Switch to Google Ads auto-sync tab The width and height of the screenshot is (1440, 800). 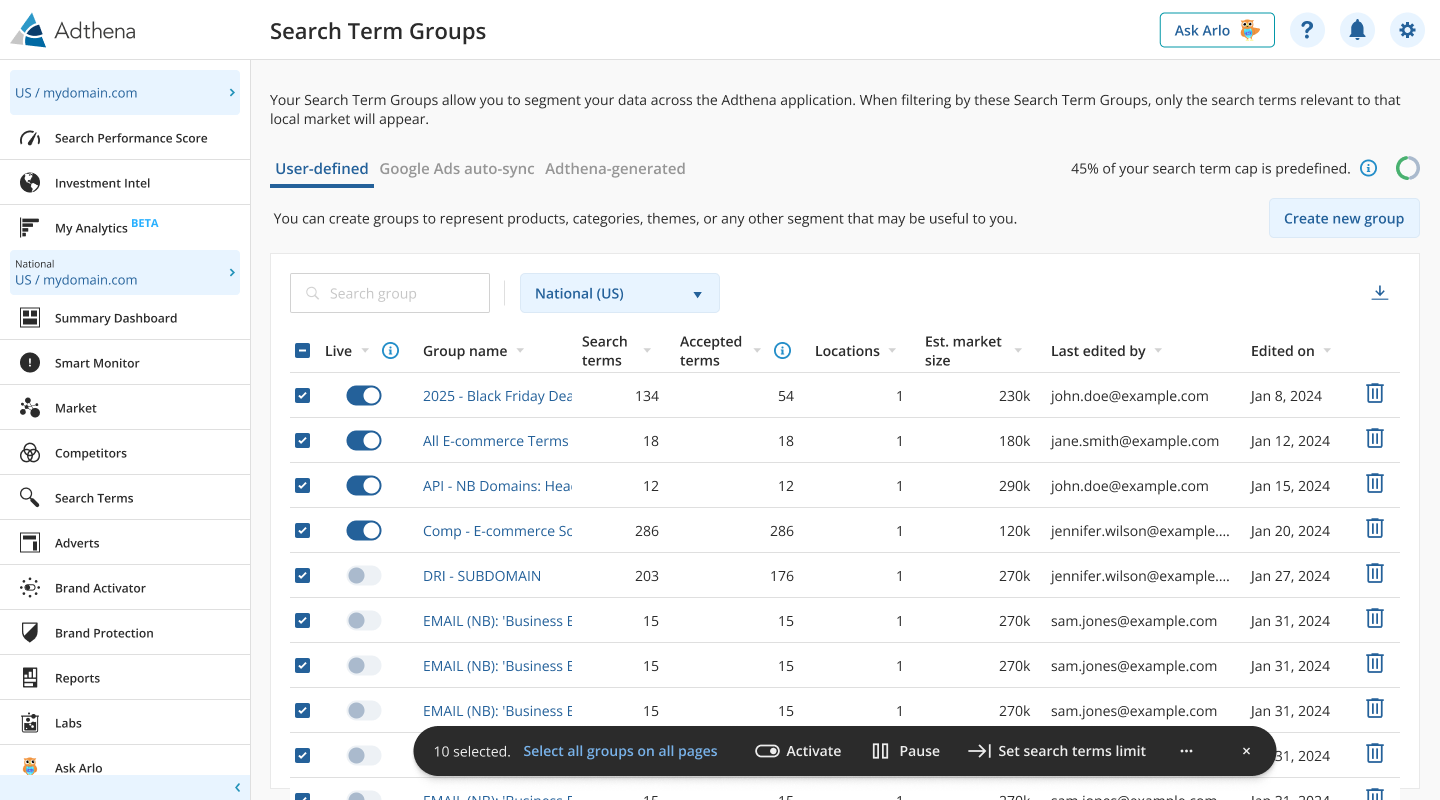click(x=457, y=169)
